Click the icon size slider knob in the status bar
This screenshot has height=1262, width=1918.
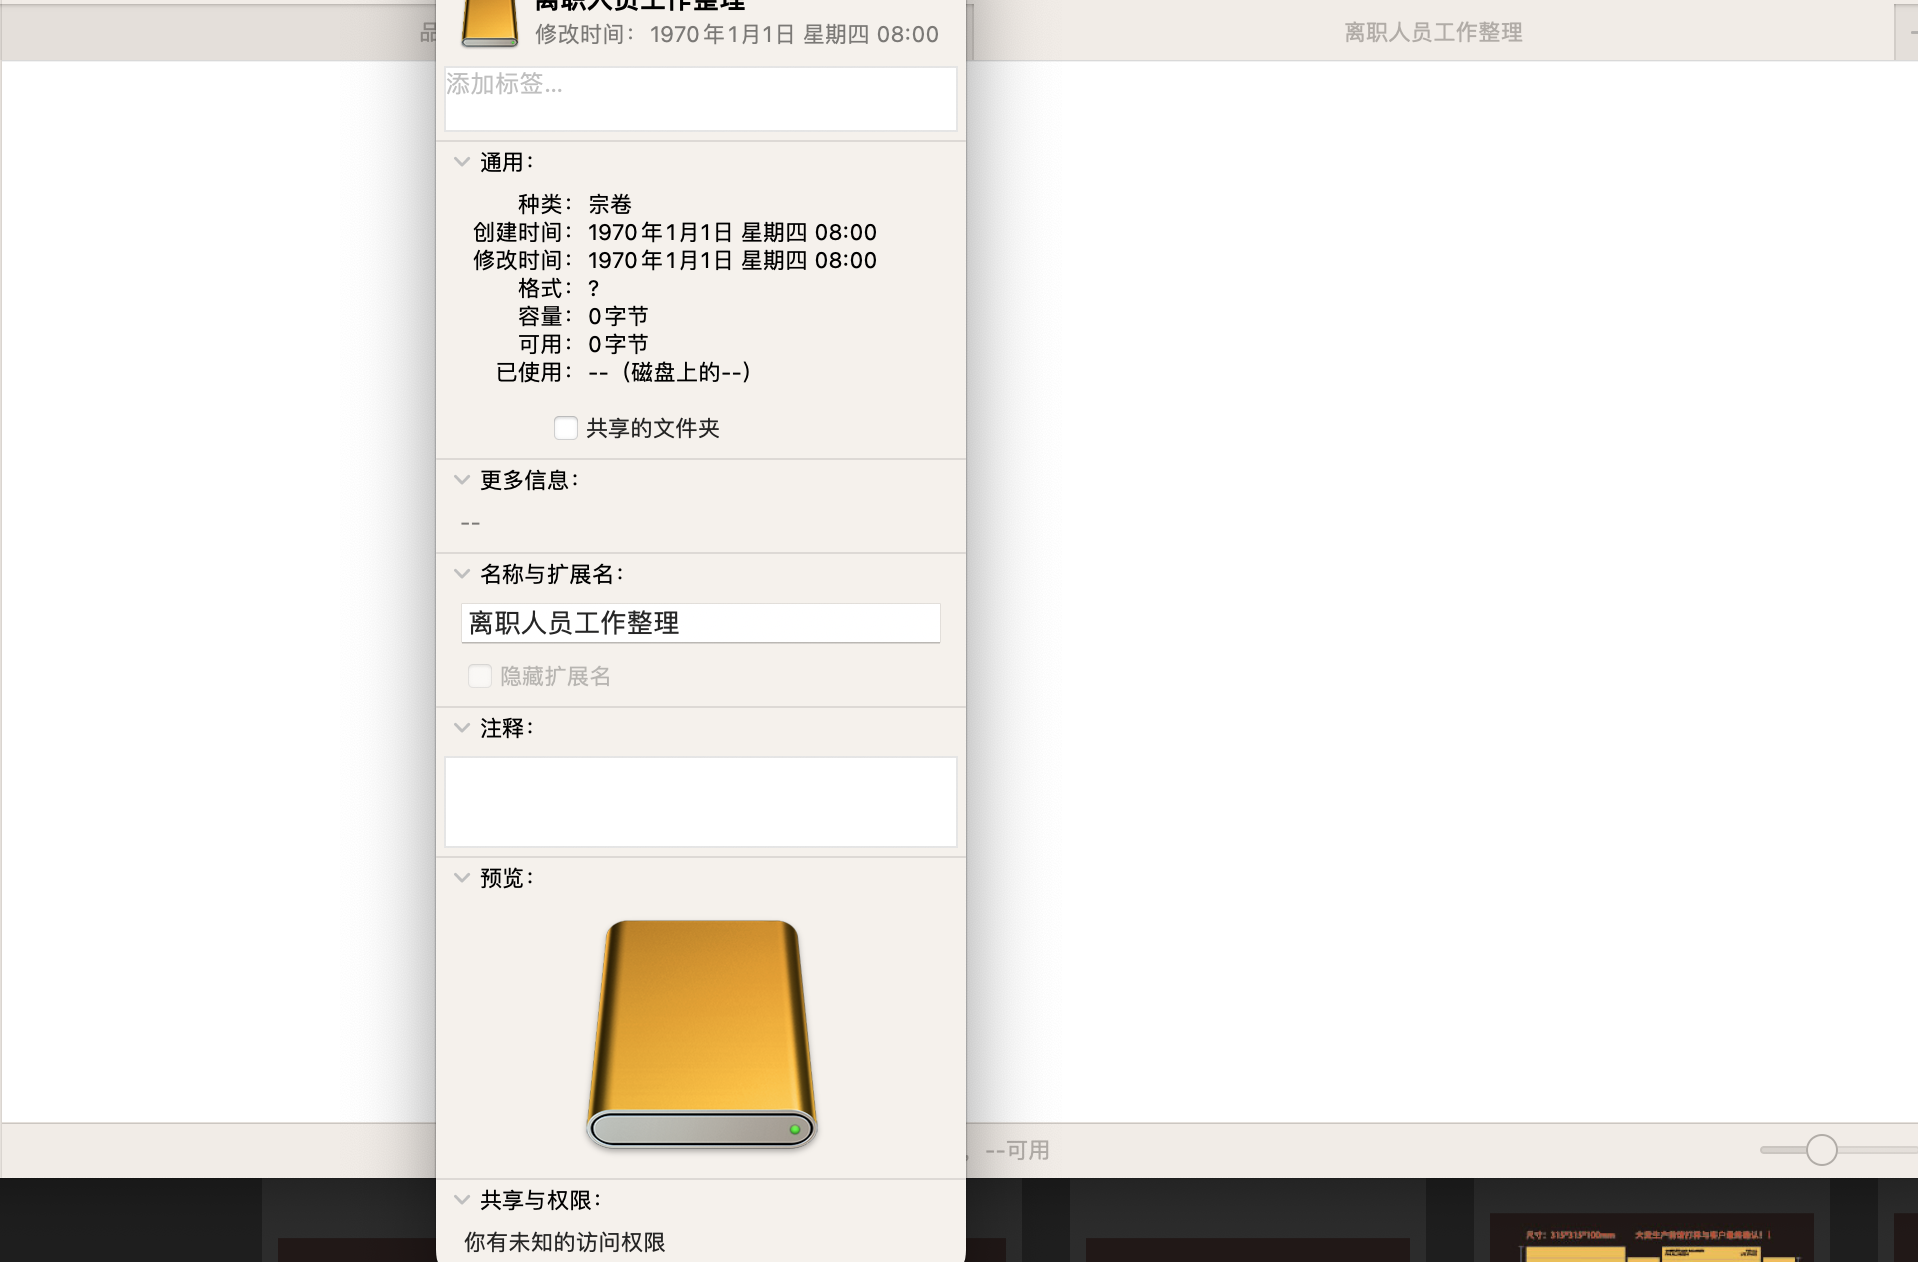[1821, 1150]
